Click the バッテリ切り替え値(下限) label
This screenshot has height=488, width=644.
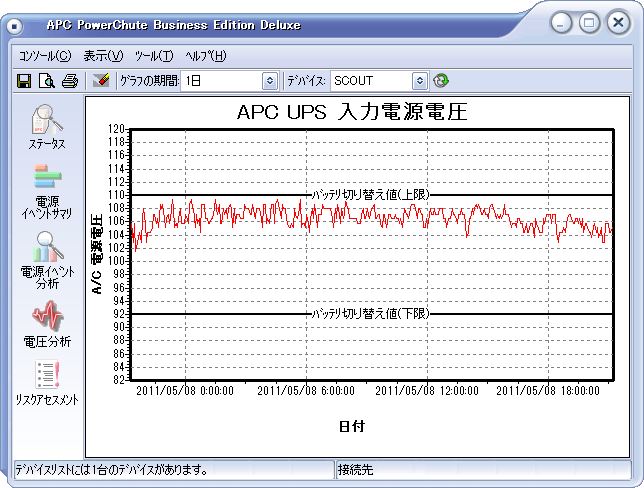(370, 314)
